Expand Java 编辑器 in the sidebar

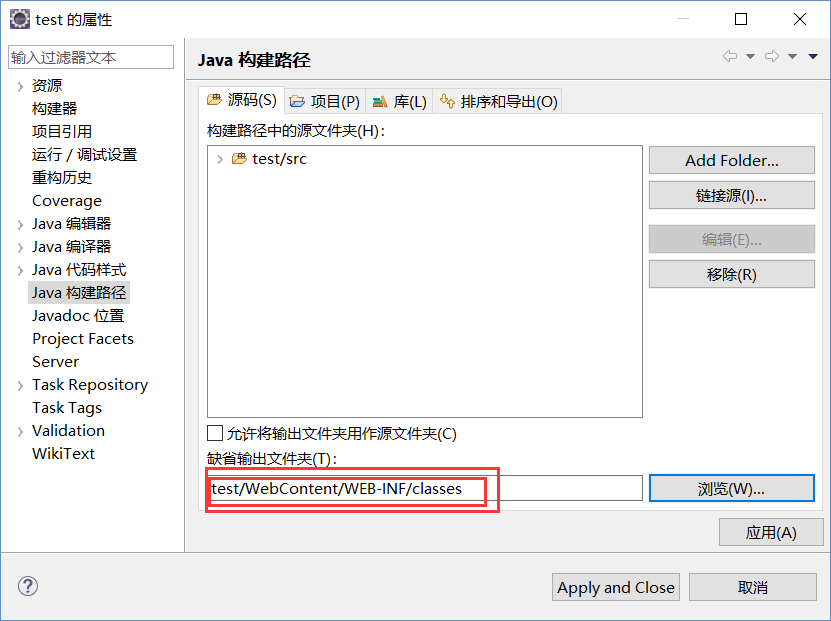20,223
